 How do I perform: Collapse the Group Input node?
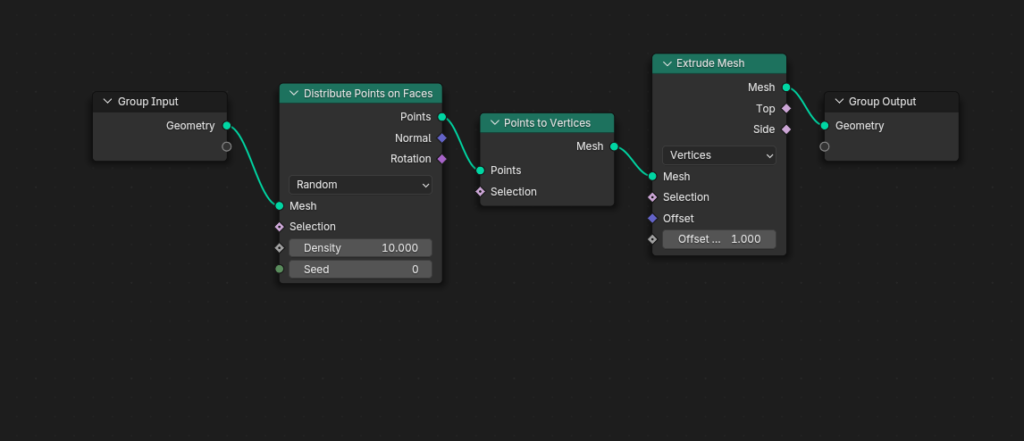click(108, 102)
